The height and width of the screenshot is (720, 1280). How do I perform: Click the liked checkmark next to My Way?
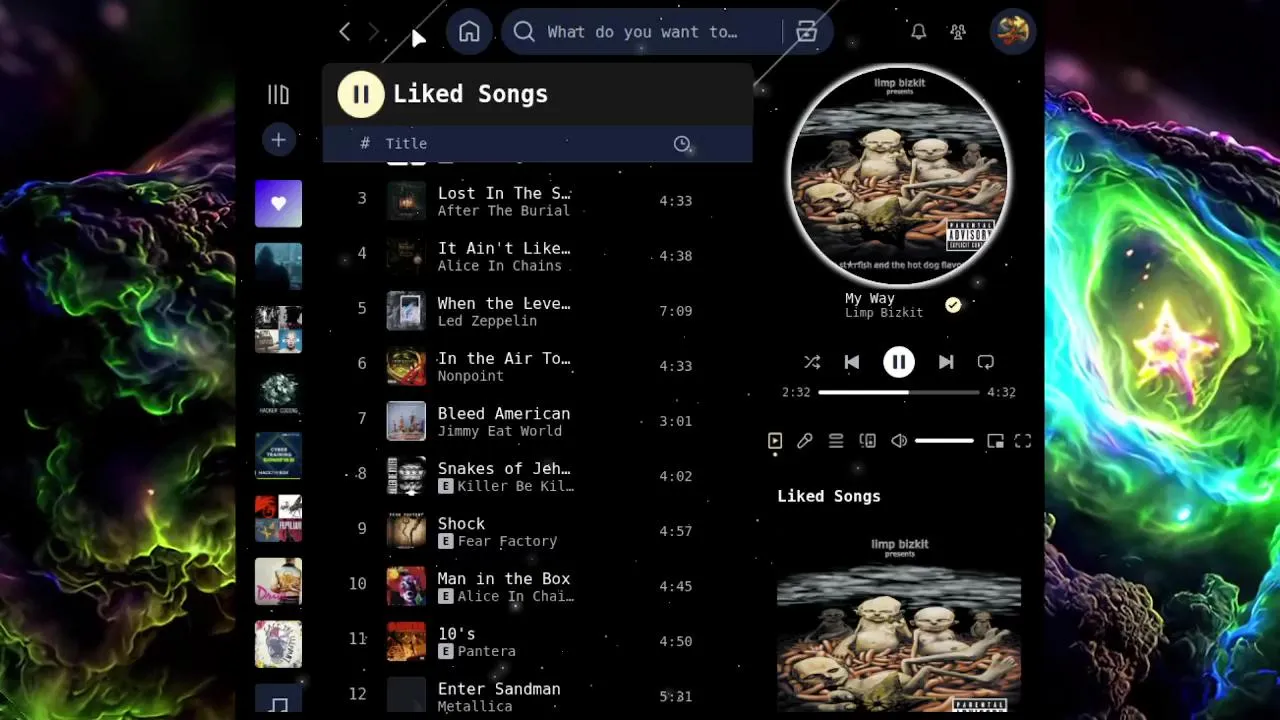click(953, 305)
